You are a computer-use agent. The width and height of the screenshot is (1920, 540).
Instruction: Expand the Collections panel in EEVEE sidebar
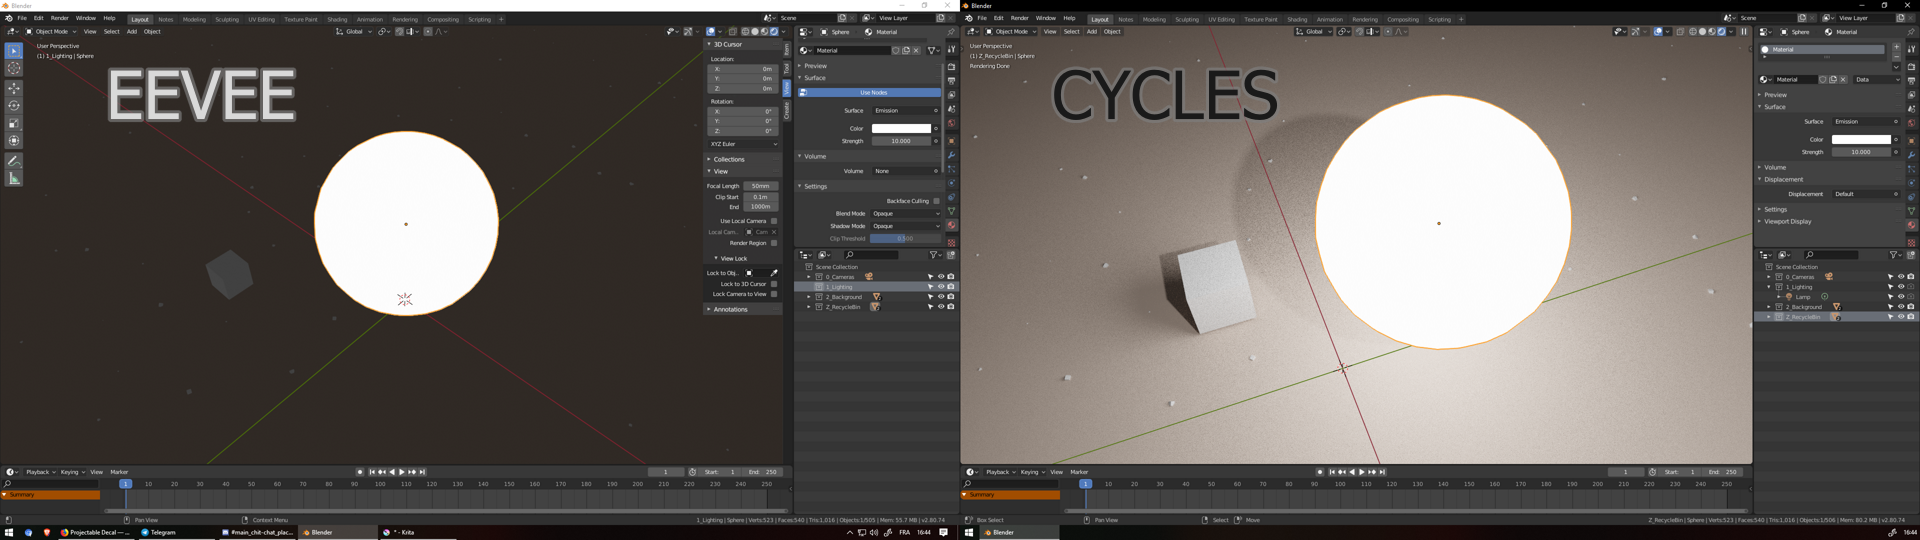(728, 159)
